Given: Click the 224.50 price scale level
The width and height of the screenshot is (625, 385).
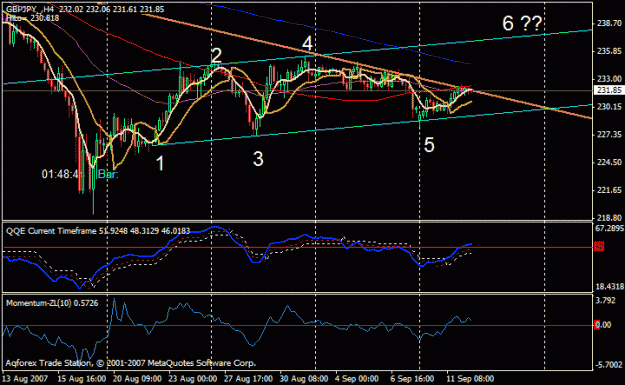Looking at the screenshot, I should 609,162.
